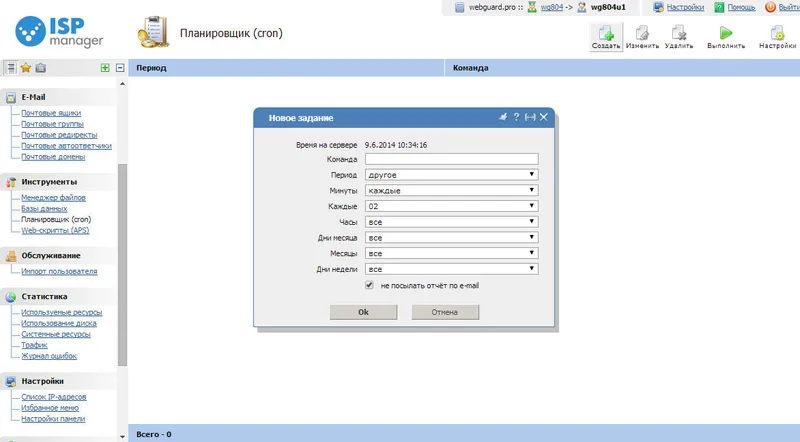
Task: Open Импорт пользователя link
Action: click(x=59, y=272)
